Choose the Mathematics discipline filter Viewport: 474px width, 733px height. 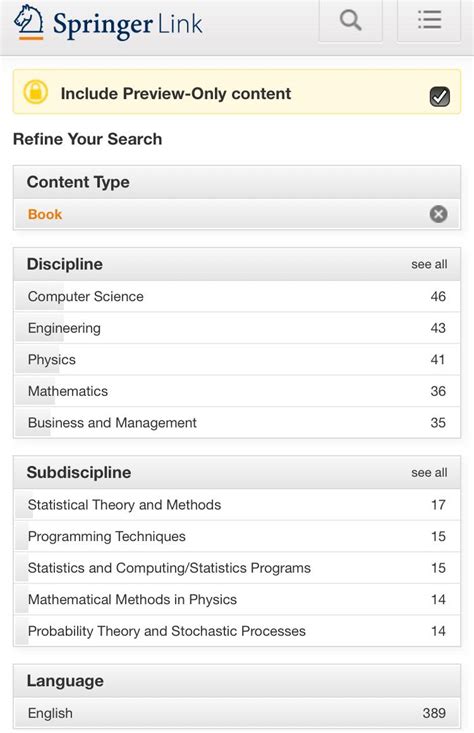(237, 391)
